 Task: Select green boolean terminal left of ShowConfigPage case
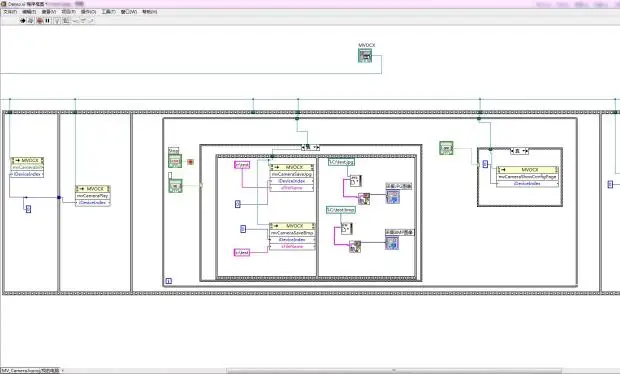(446, 148)
